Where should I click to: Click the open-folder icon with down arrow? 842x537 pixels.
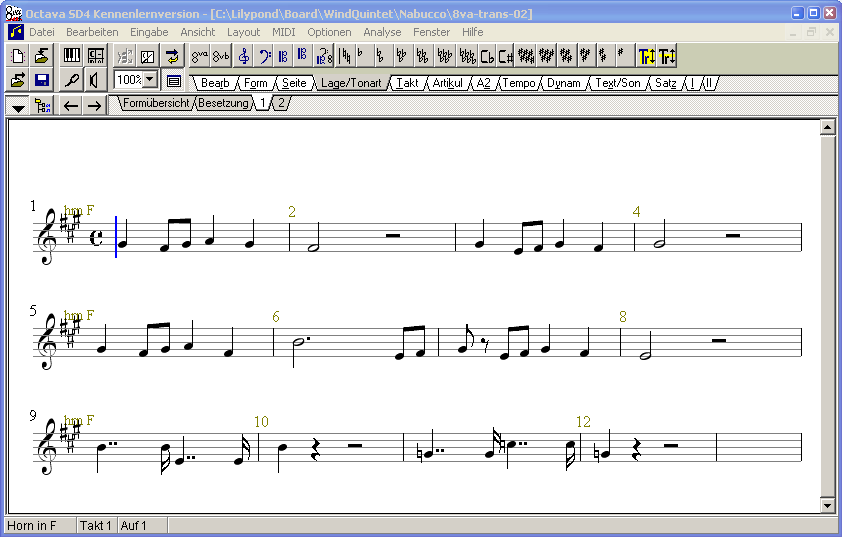point(41,56)
